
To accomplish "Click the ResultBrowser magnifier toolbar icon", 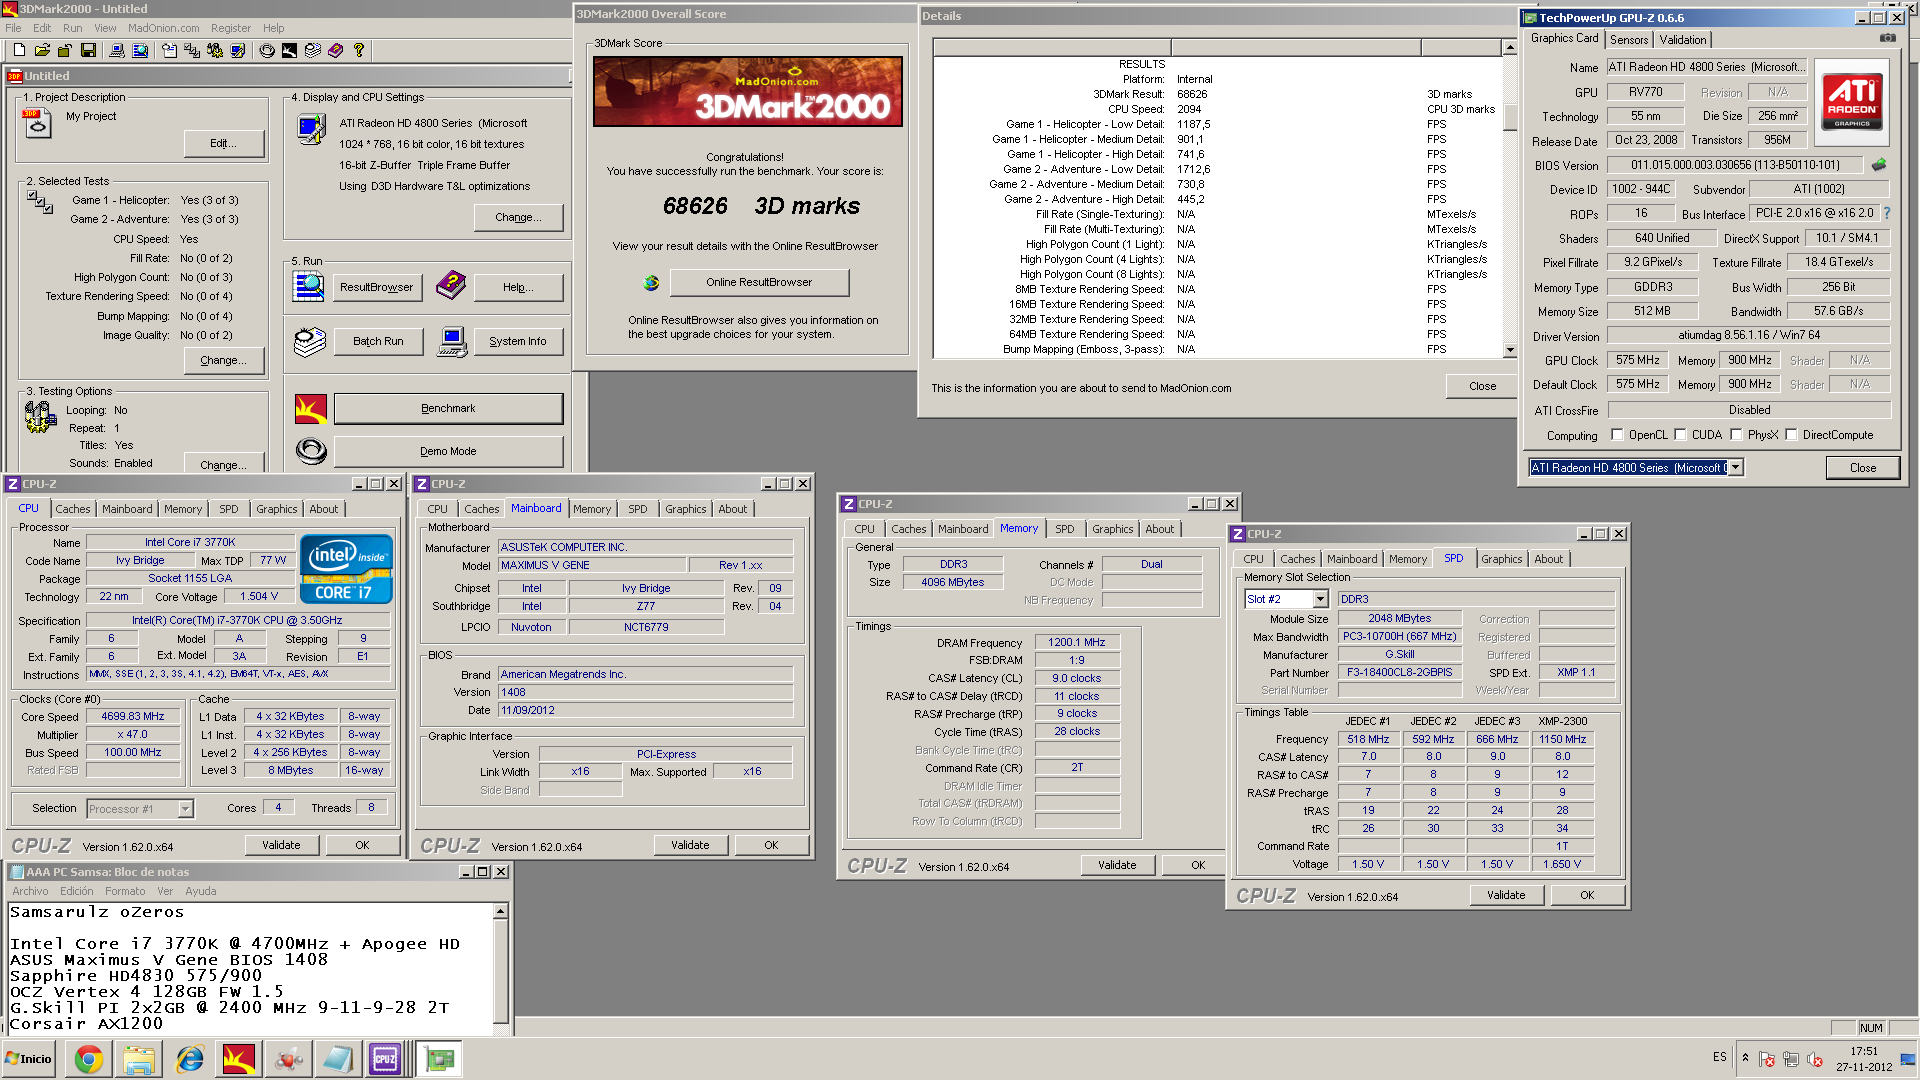I will (140, 50).
